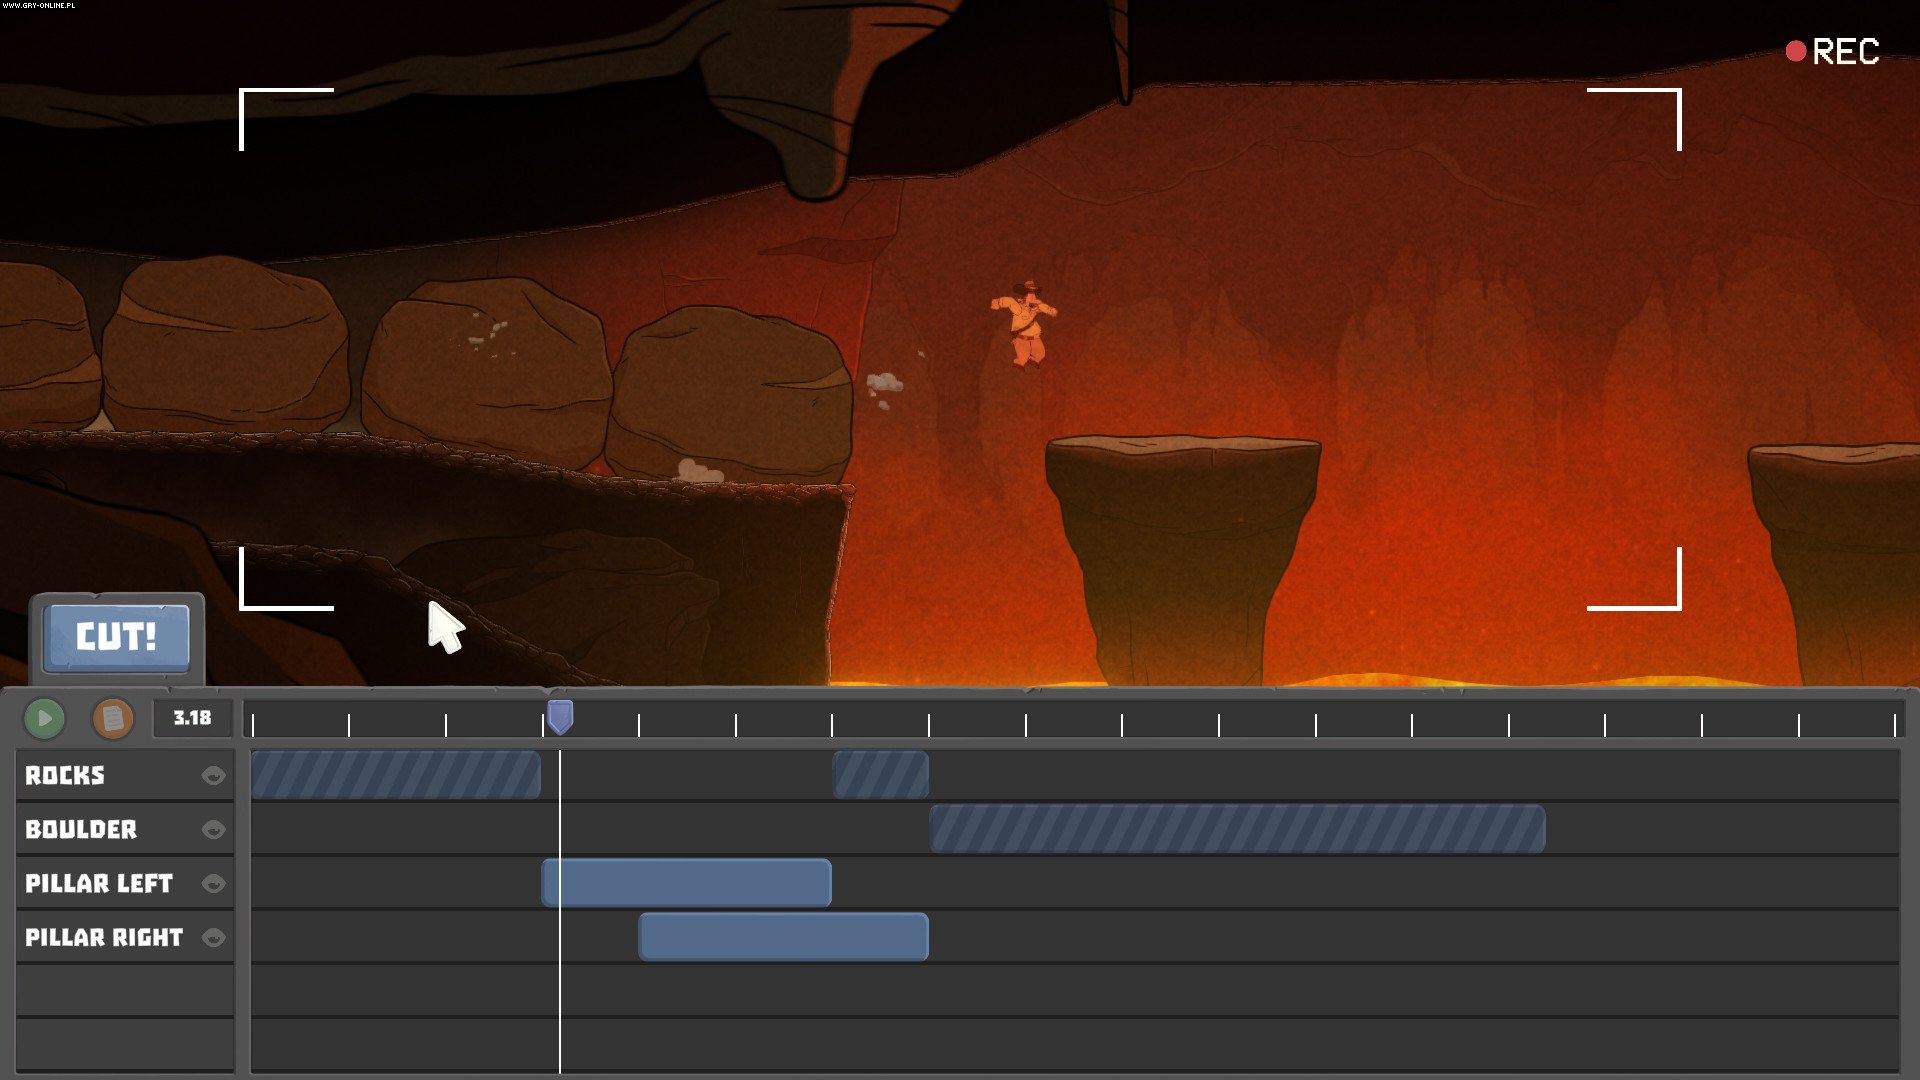
Task: Select the PILLAR RIGHT track label
Action: [104, 938]
